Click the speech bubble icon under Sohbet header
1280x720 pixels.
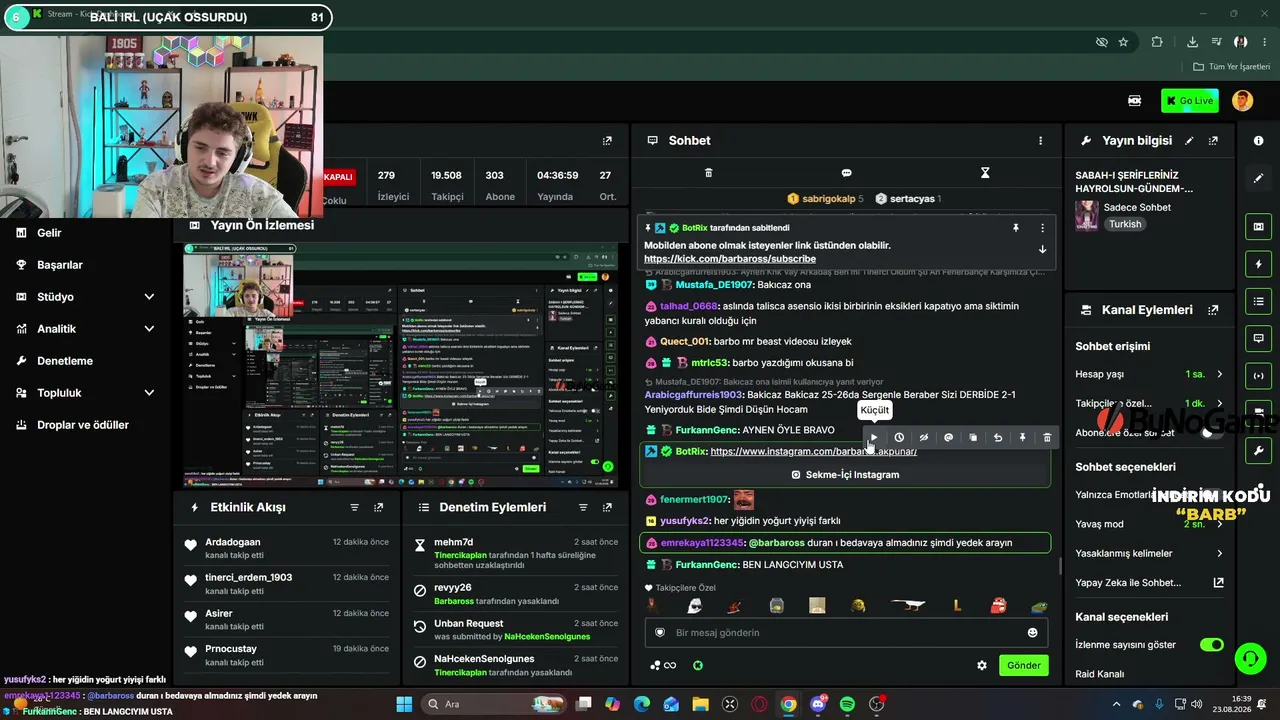[x=846, y=173]
